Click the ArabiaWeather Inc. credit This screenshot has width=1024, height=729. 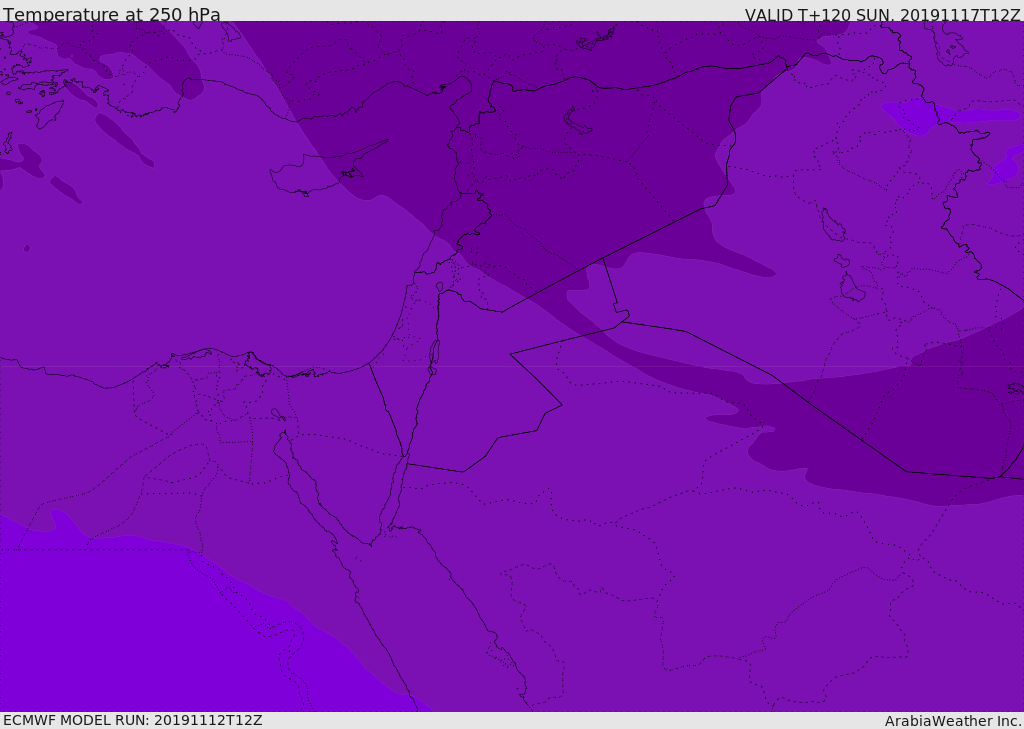point(953,721)
